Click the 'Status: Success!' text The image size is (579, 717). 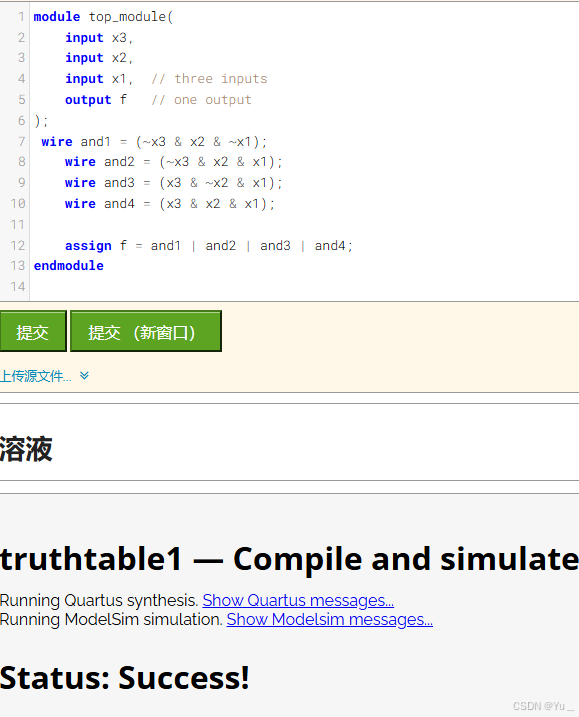pyautogui.click(x=124, y=677)
